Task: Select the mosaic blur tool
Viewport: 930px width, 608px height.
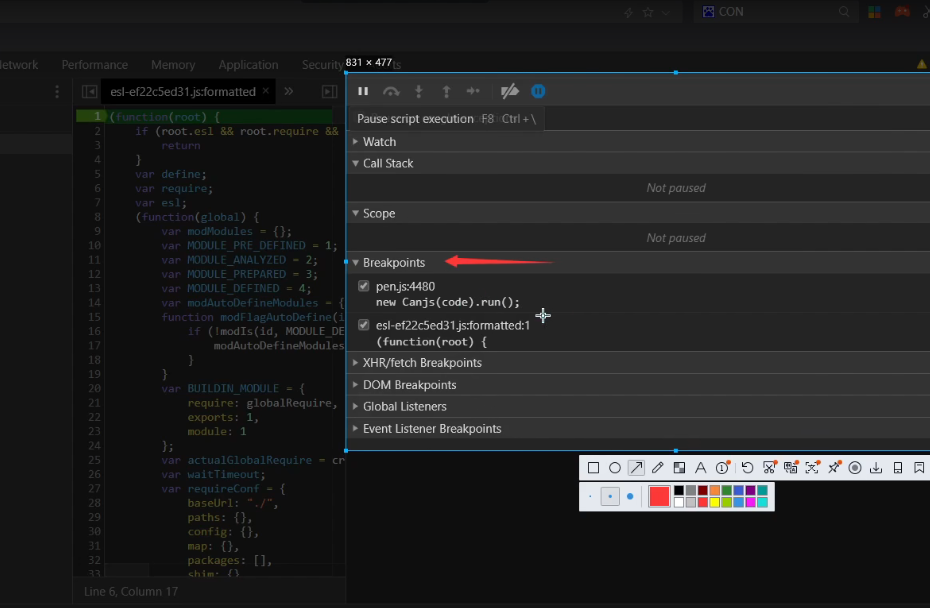Action: pyautogui.click(x=679, y=468)
